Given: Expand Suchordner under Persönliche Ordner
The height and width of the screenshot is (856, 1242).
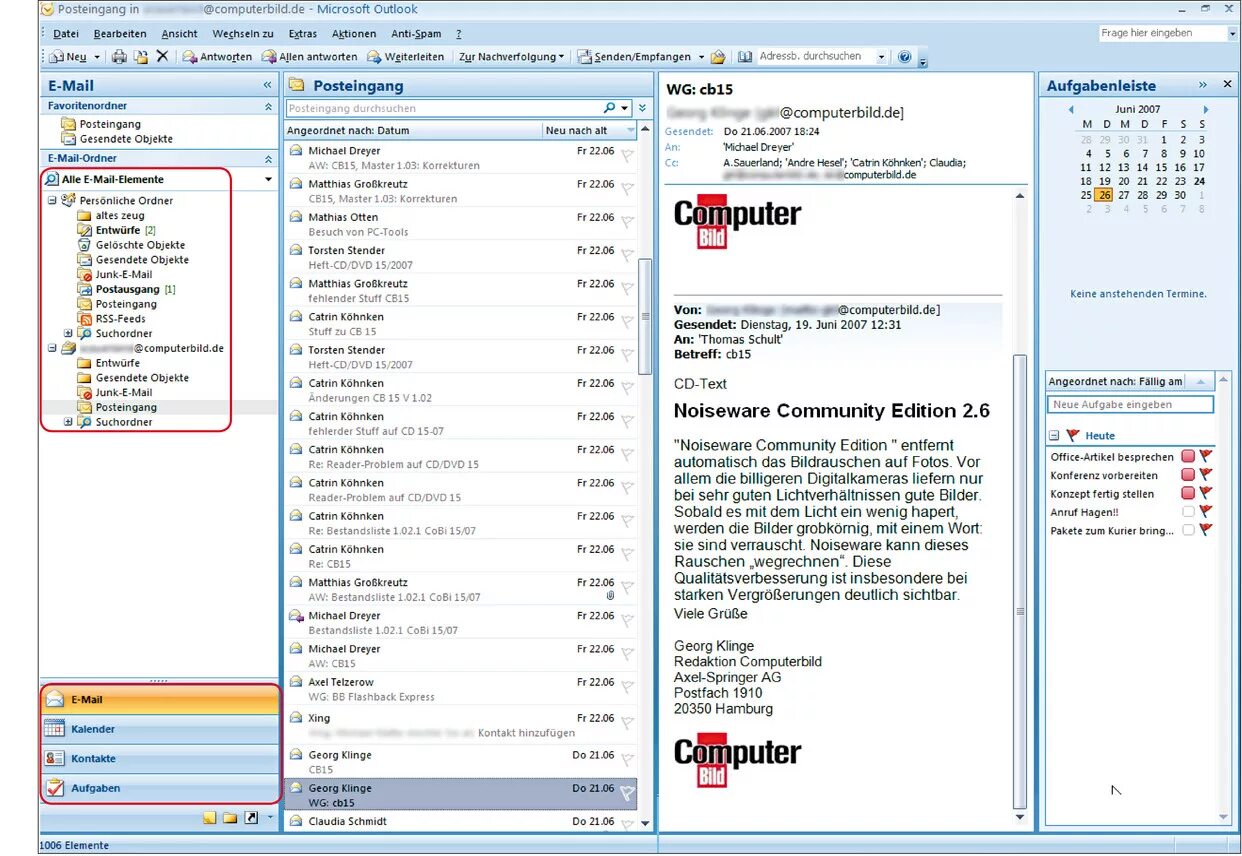Looking at the screenshot, I should [68, 333].
